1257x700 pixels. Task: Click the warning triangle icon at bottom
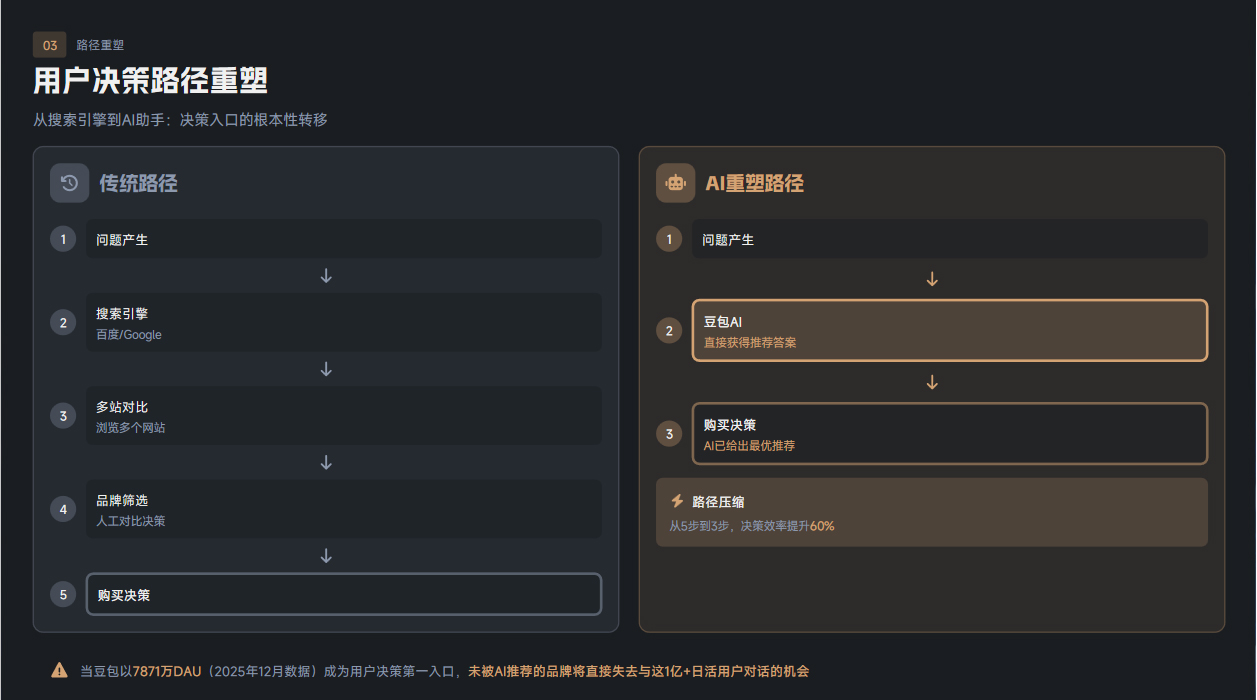[60, 671]
